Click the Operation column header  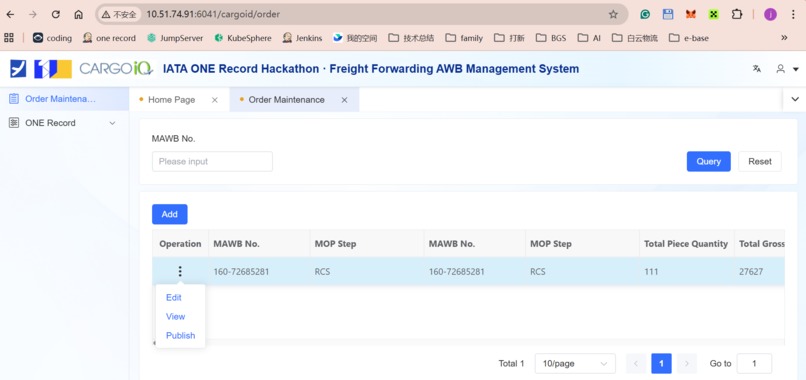(x=180, y=244)
